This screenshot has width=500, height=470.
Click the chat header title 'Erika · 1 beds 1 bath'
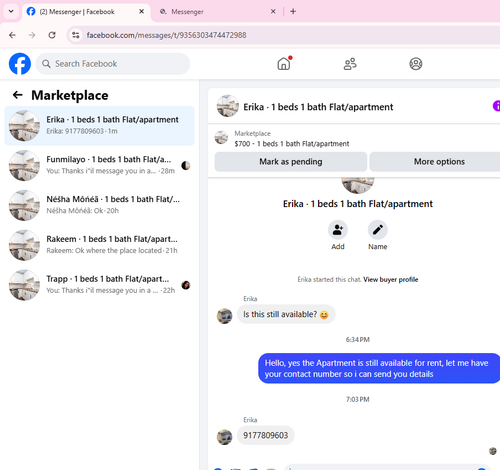point(318,107)
